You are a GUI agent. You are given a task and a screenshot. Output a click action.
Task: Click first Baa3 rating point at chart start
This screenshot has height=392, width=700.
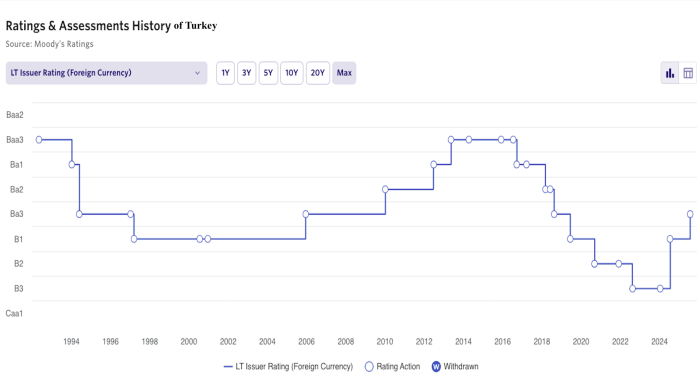tap(39, 140)
